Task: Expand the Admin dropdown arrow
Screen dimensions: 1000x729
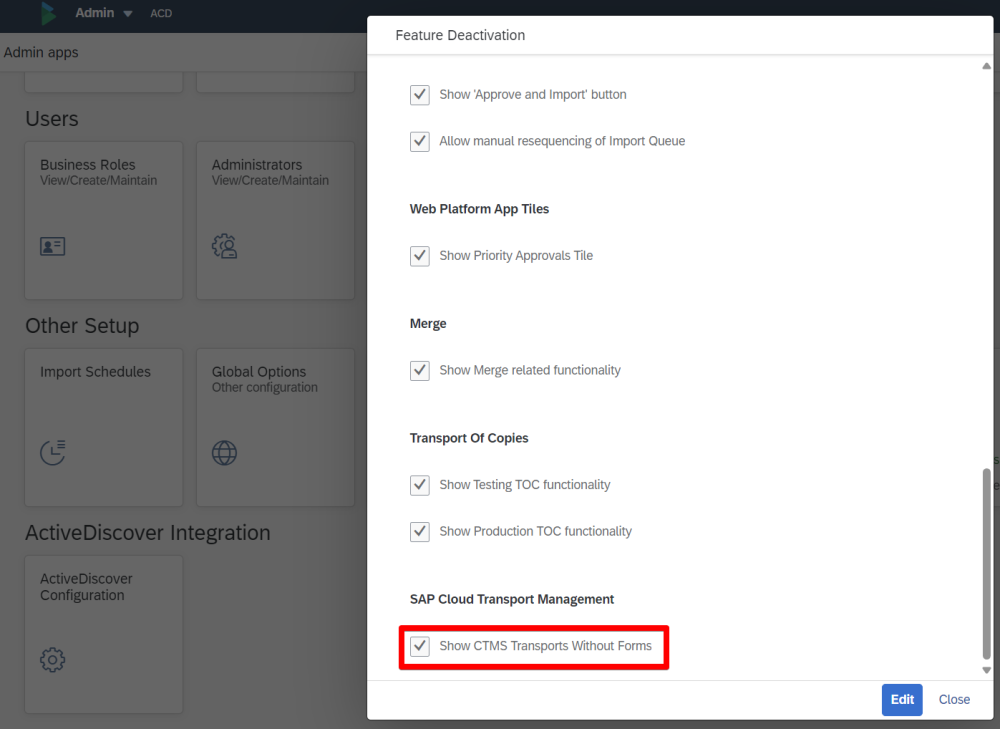Action: coord(127,14)
